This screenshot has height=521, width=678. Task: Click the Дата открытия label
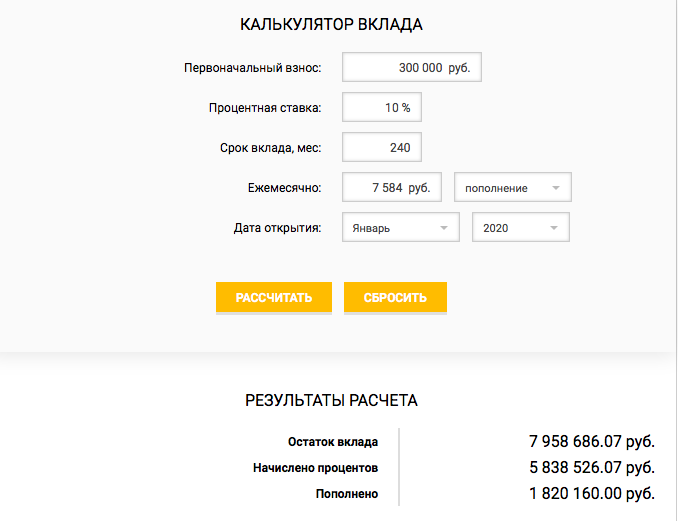click(x=278, y=228)
